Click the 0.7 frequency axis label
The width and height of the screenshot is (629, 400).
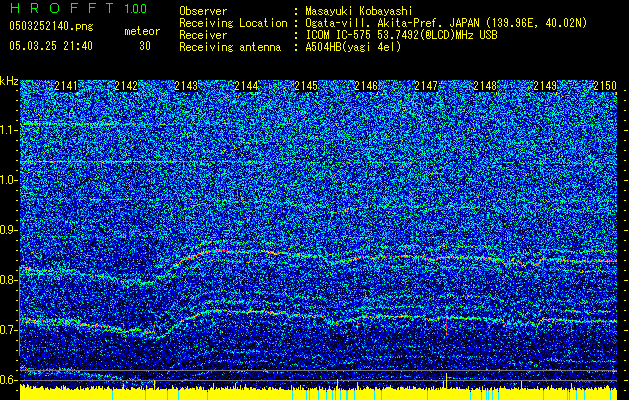pyautogui.click(x=8, y=330)
